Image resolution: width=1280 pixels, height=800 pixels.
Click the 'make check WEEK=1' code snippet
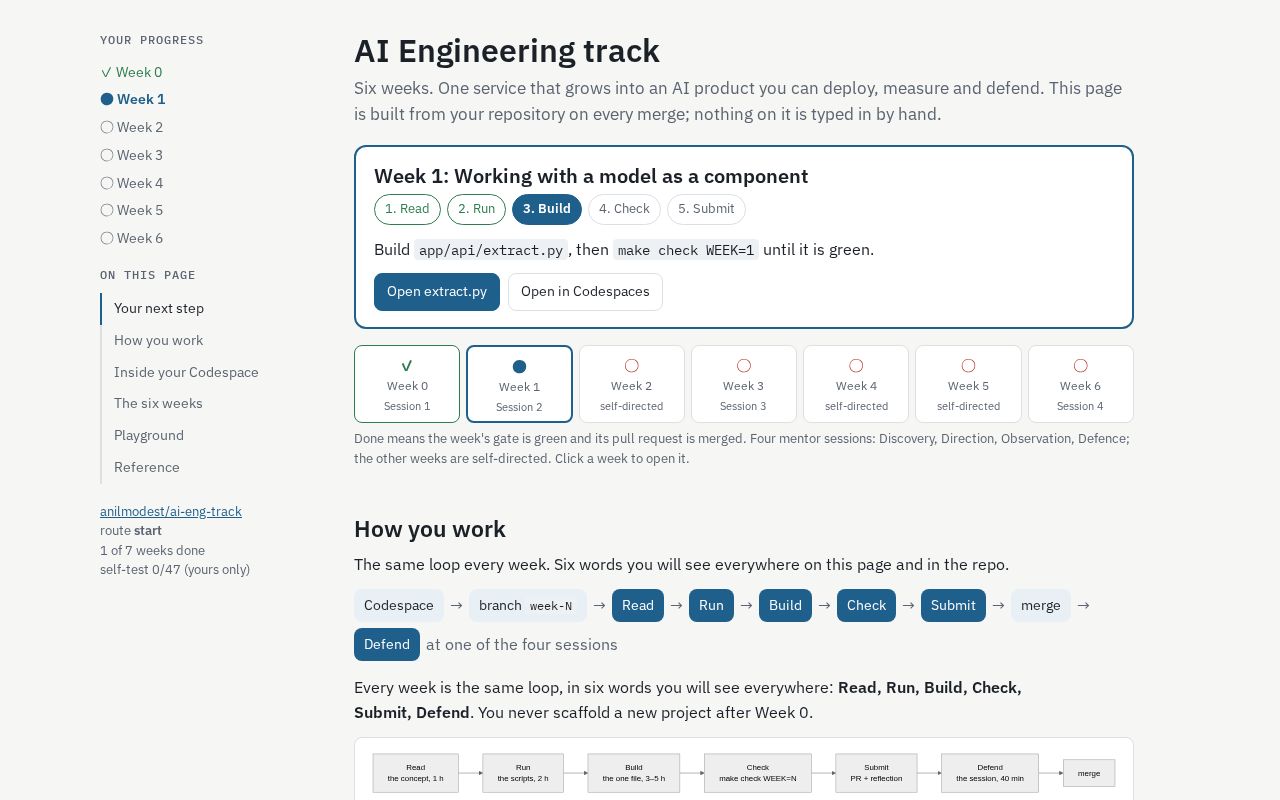coord(686,250)
